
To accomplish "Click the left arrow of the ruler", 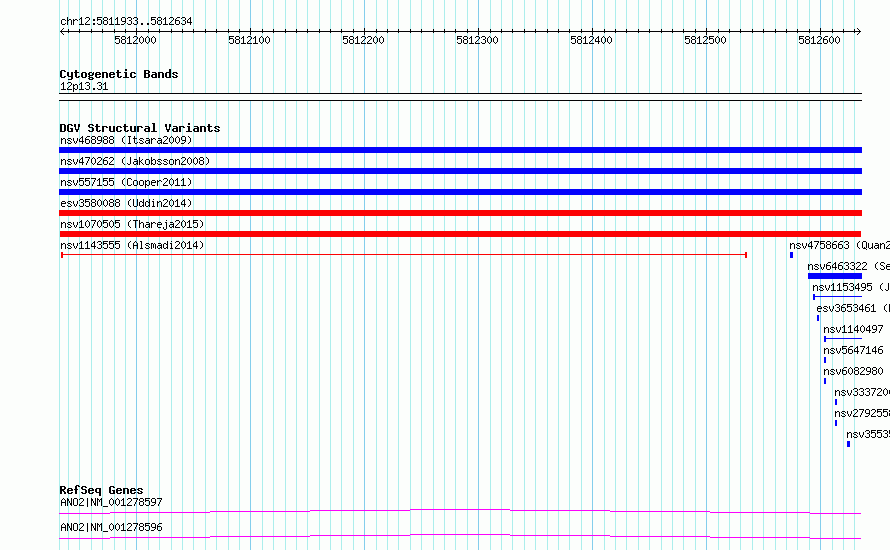I will [62, 31].
